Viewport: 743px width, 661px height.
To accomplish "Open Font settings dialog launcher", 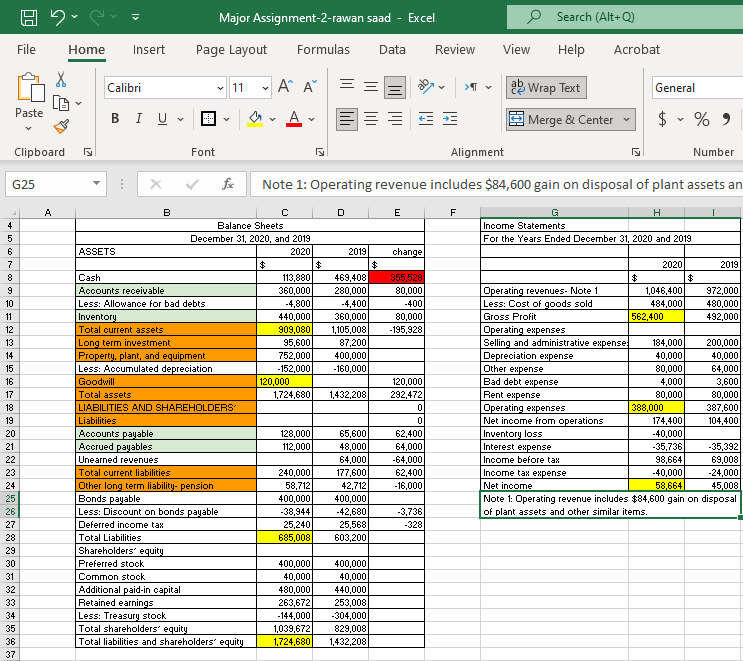I will 320,152.
